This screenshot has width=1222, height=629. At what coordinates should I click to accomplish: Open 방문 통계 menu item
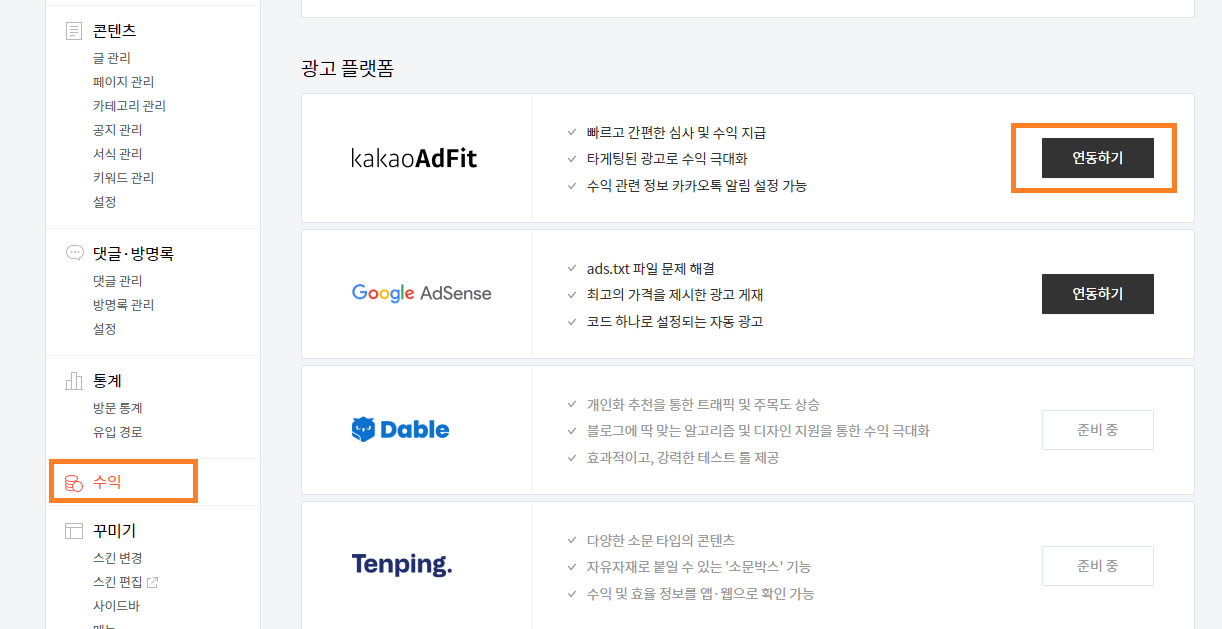click(118, 408)
